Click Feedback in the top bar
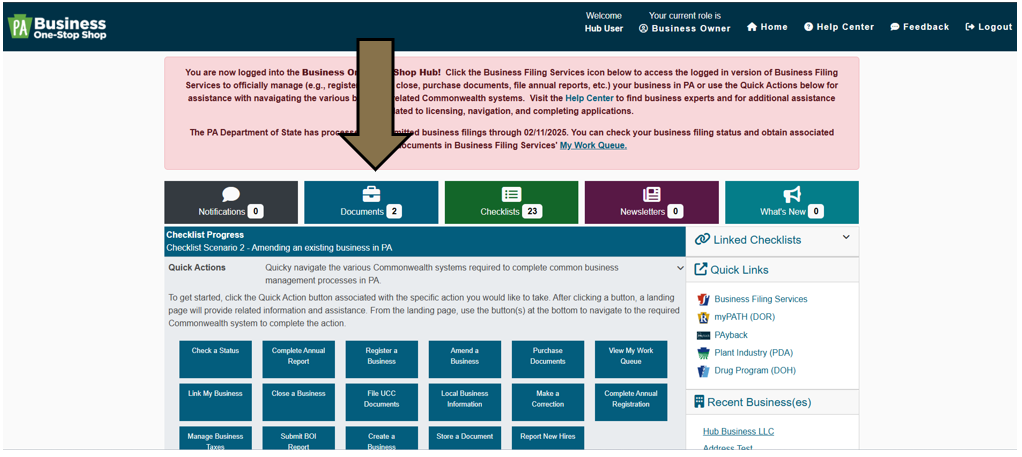Screen dimensions: 1022x457 [x=920, y=27]
